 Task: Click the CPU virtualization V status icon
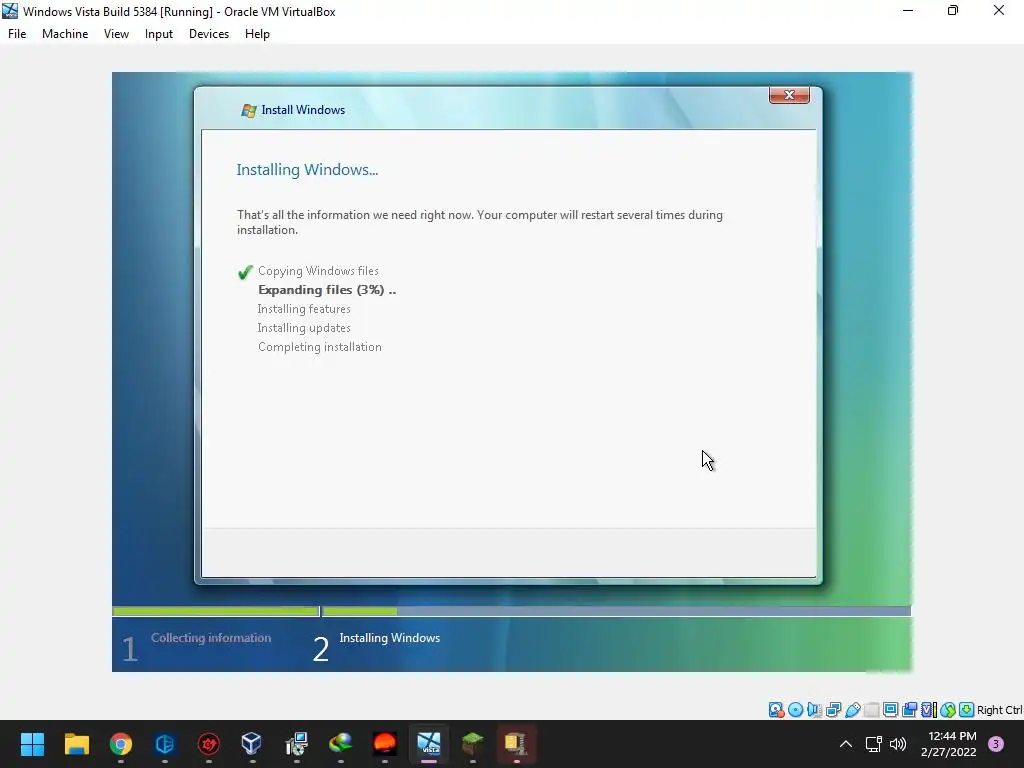[x=928, y=710]
